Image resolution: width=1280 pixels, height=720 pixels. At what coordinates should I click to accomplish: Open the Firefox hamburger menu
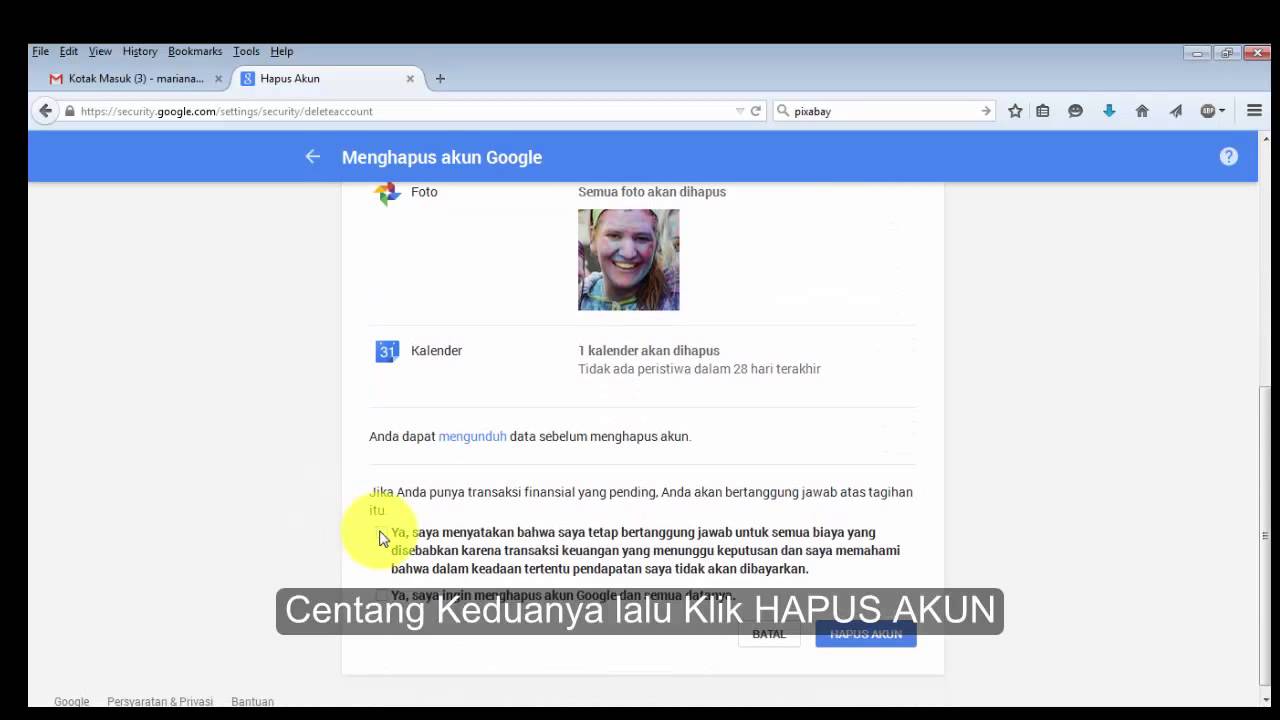[1254, 111]
